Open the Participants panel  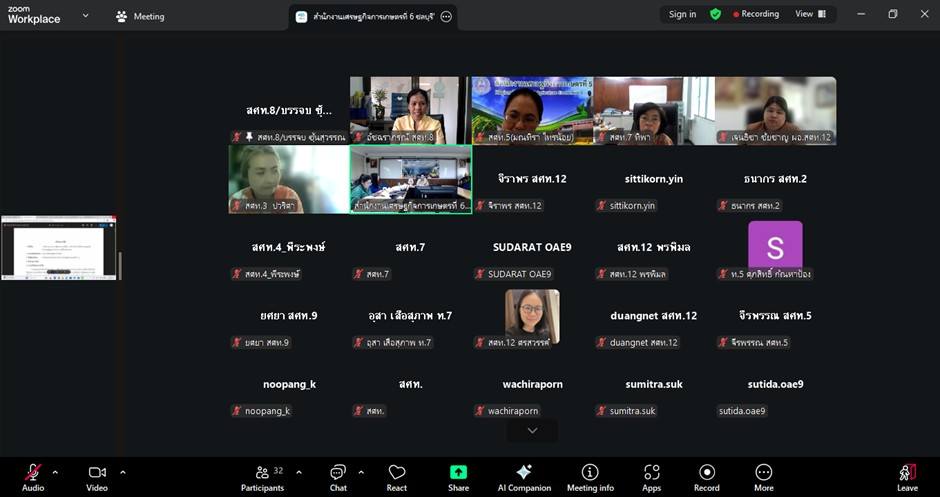click(262, 475)
